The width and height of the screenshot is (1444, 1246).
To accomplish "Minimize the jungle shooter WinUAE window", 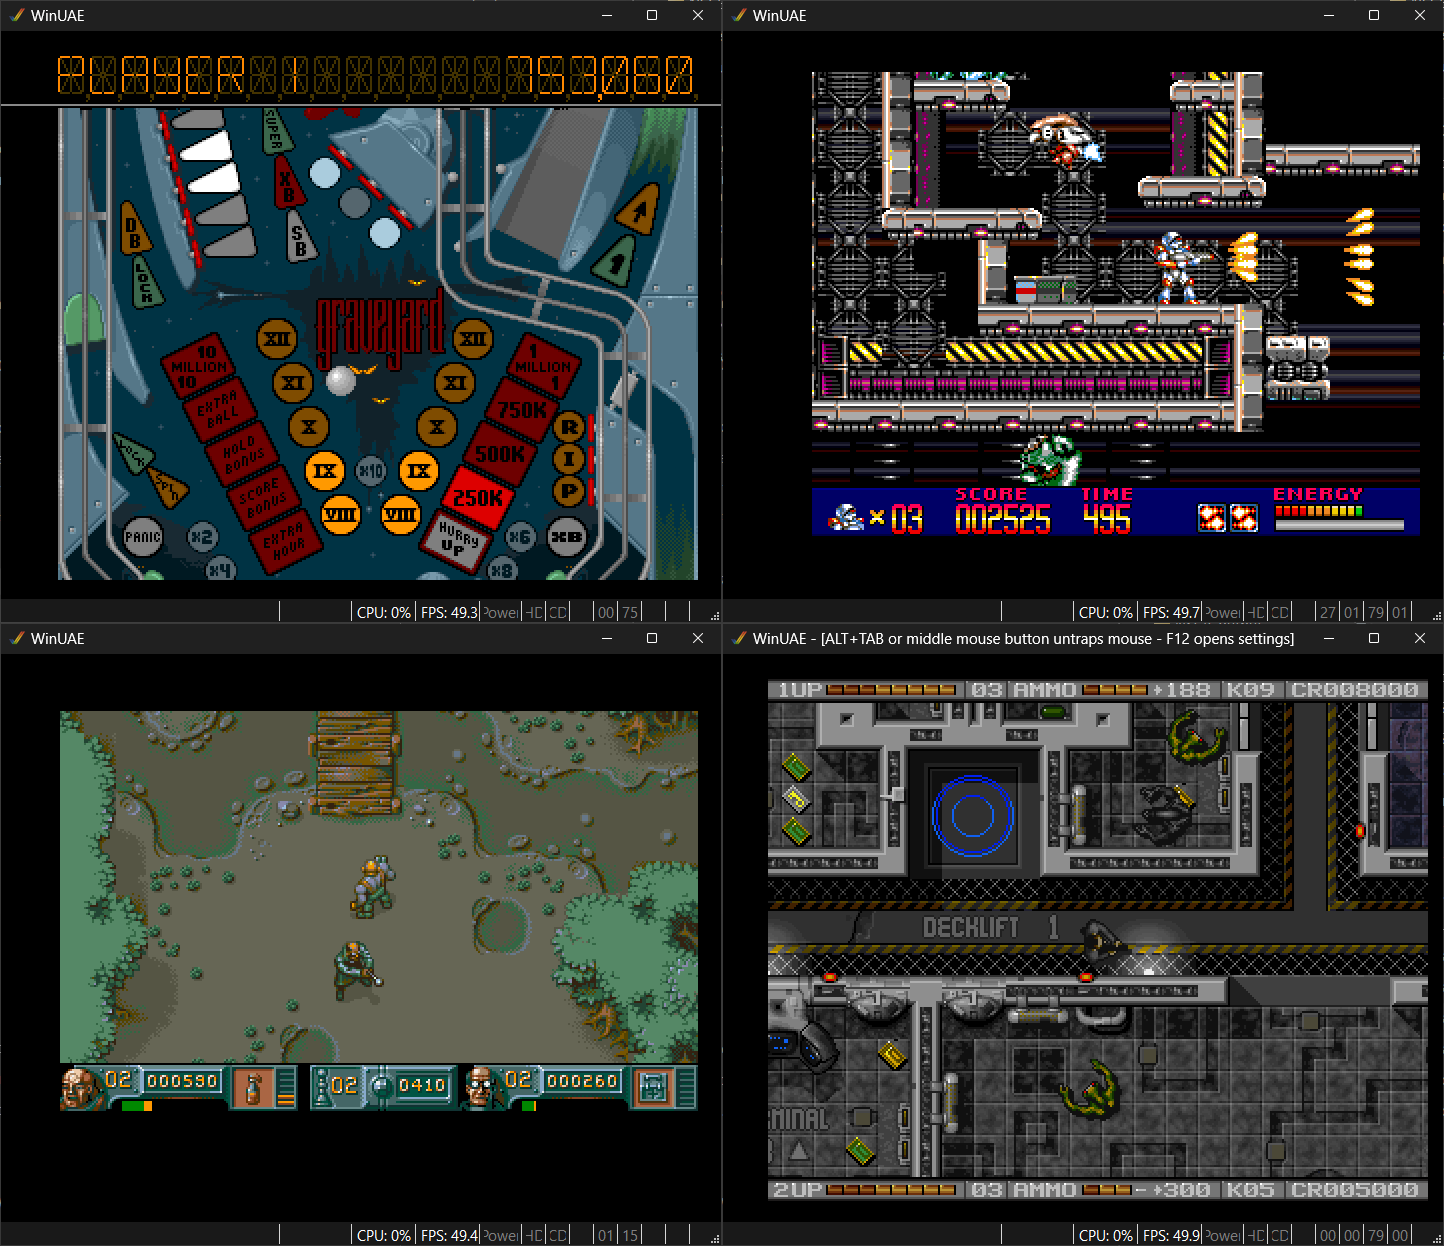I will click(606, 638).
